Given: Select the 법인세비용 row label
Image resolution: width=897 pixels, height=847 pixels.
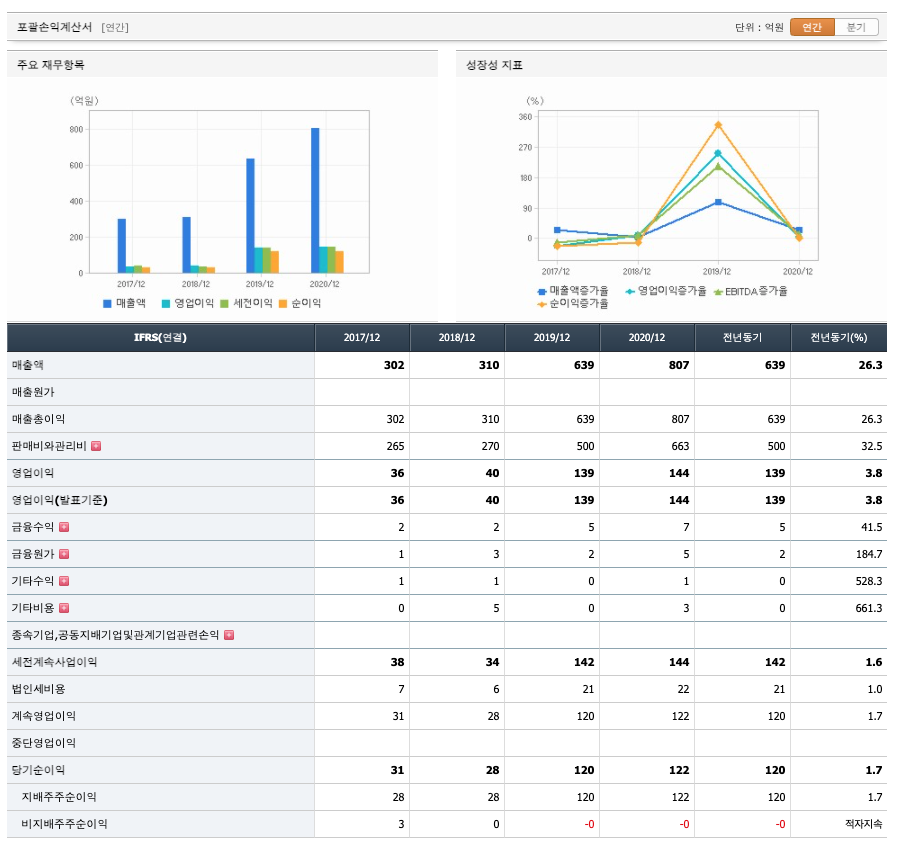Looking at the screenshot, I should click(x=38, y=689).
